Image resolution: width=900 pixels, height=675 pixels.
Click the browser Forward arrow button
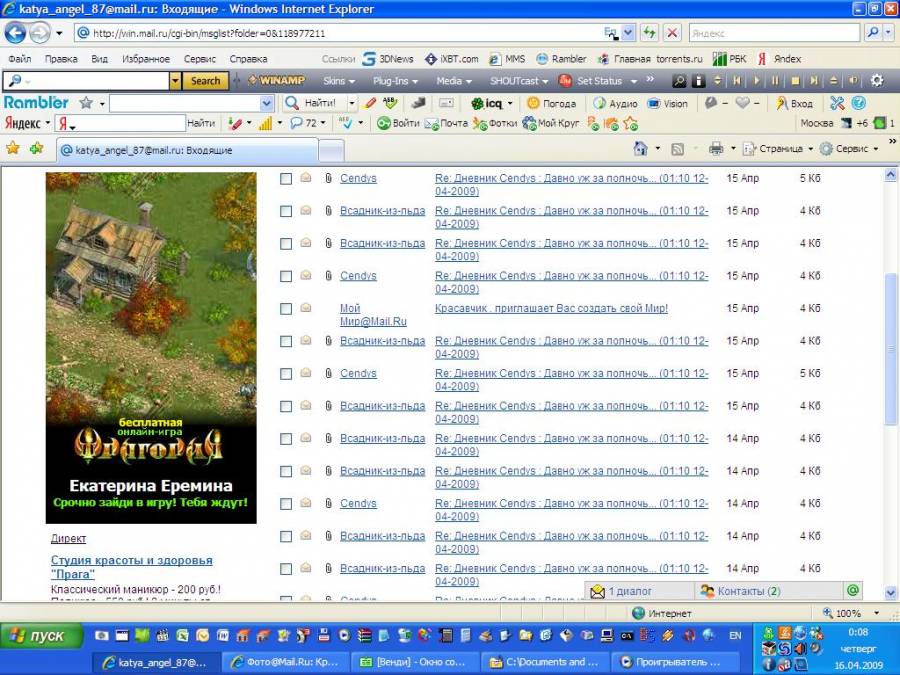(40, 33)
